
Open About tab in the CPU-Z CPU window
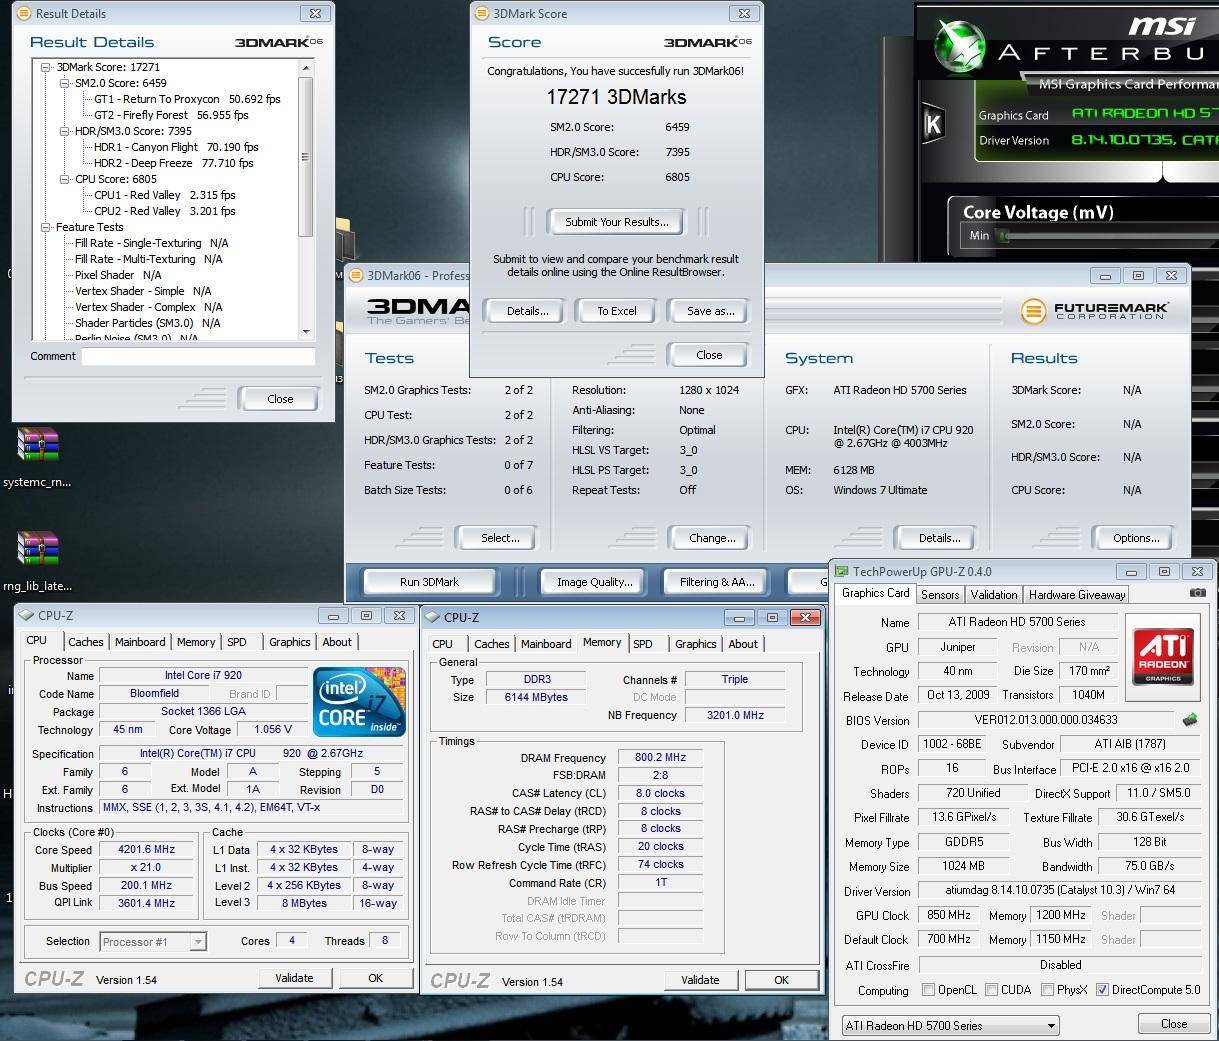pos(337,642)
